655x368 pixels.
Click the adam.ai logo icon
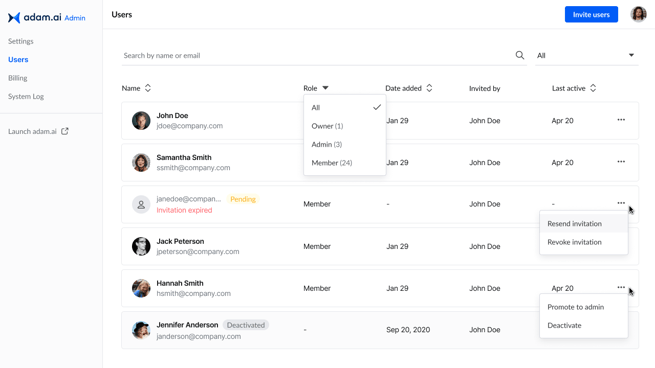pyautogui.click(x=14, y=18)
